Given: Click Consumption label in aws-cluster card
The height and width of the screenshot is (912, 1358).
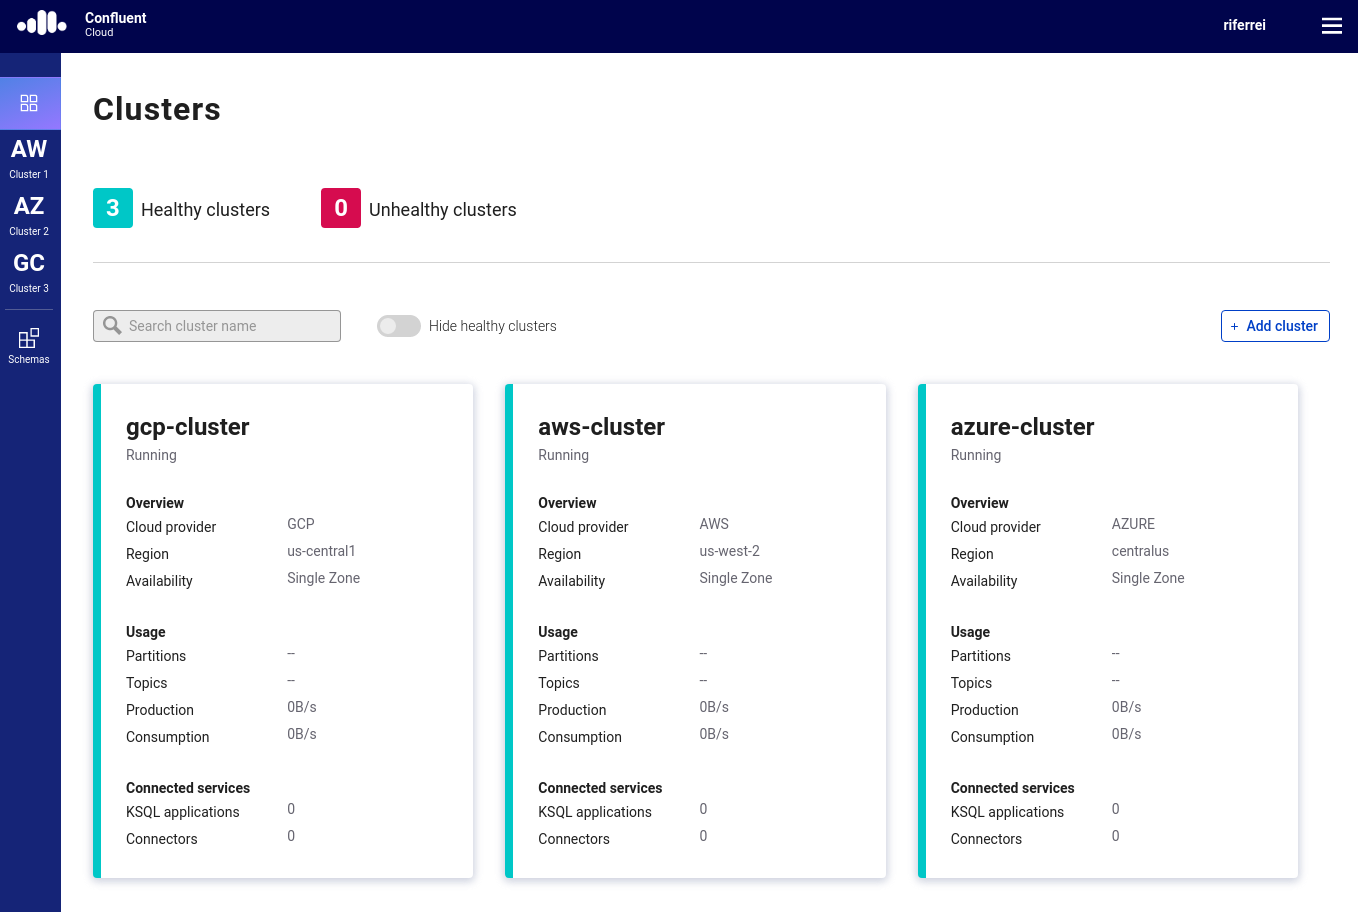Looking at the screenshot, I should pos(580,737).
